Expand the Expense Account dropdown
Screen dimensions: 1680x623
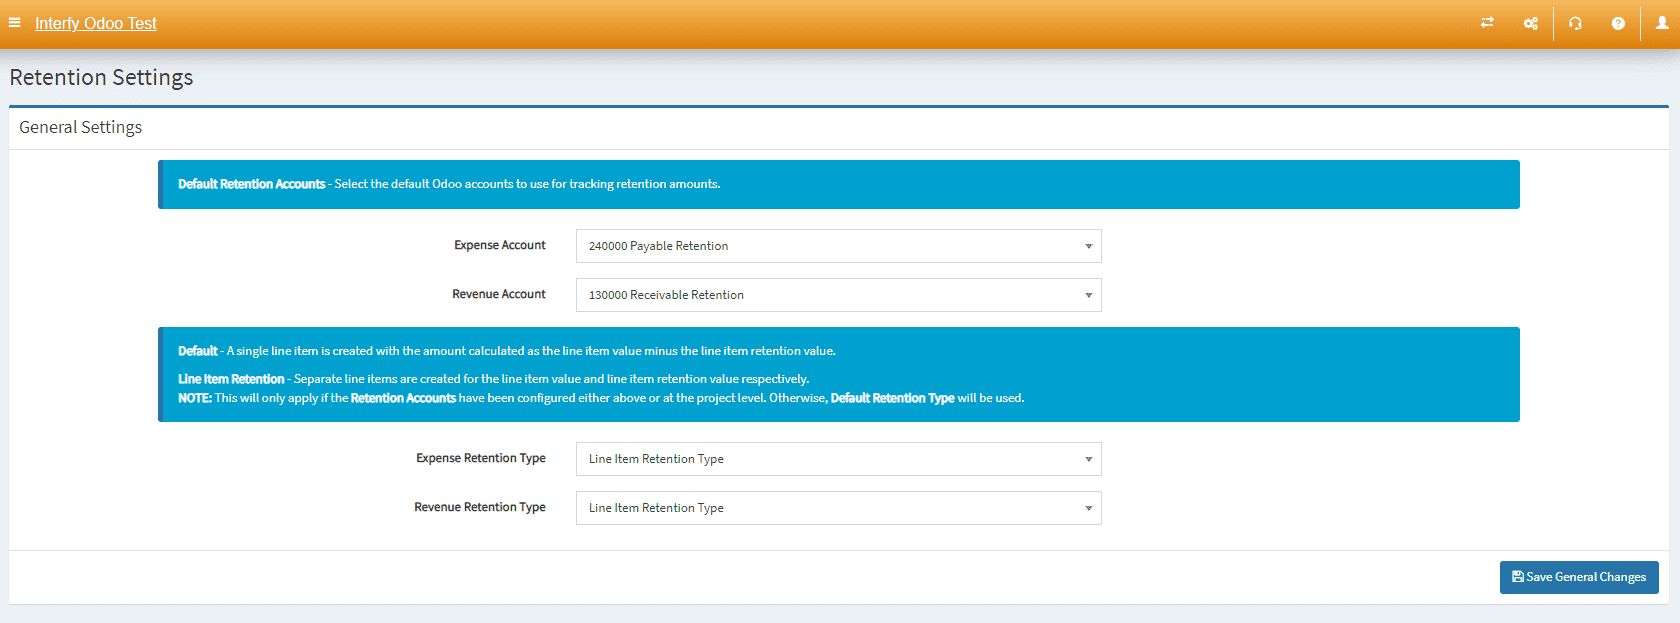[838, 246]
